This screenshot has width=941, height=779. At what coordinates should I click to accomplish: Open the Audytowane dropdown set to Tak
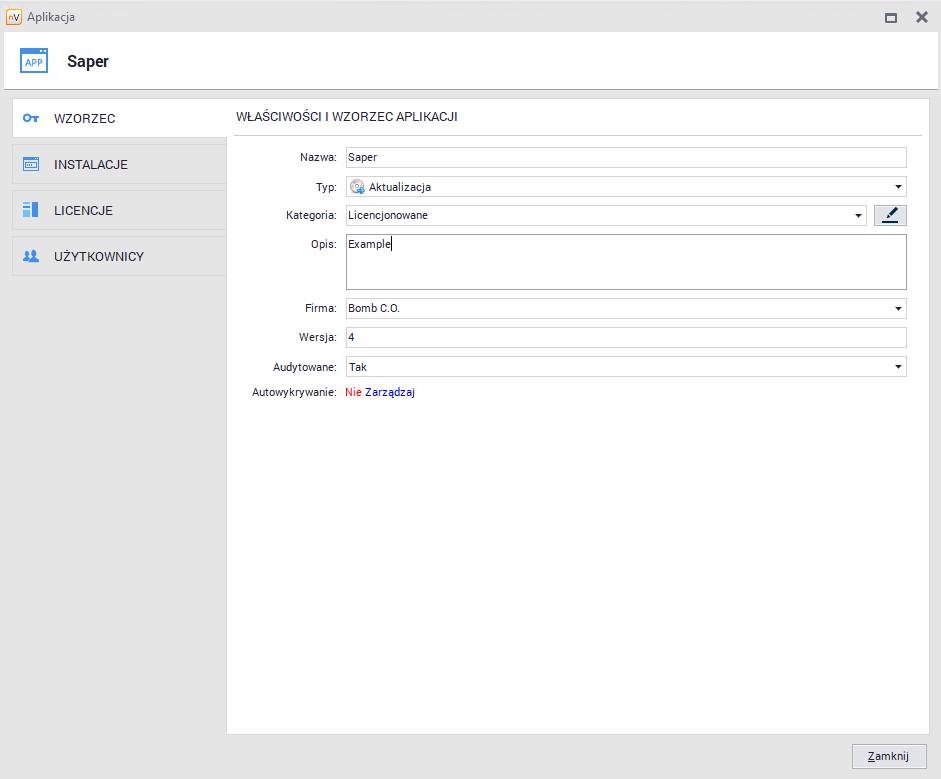pos(899,367)
